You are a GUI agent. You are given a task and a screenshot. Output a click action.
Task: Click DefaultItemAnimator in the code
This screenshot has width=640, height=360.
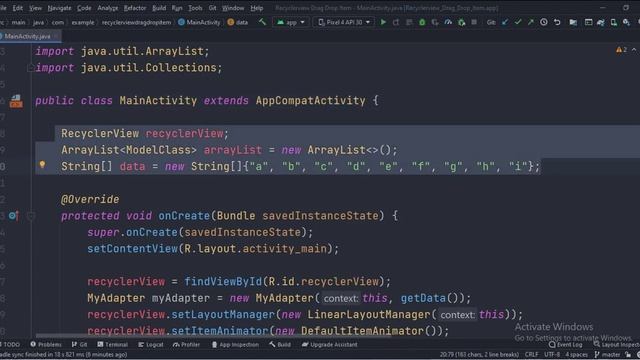pos(362,331)
